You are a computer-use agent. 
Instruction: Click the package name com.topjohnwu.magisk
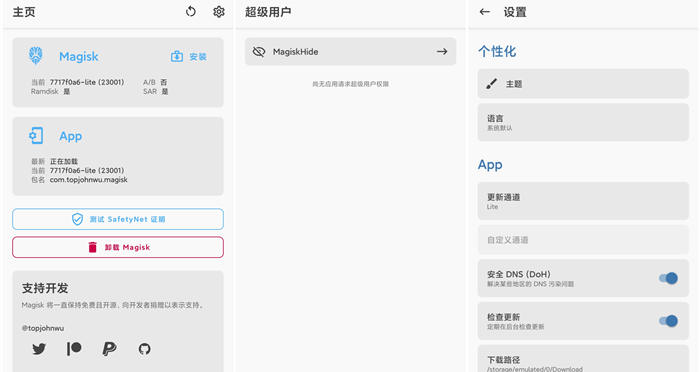coord(88,180)
